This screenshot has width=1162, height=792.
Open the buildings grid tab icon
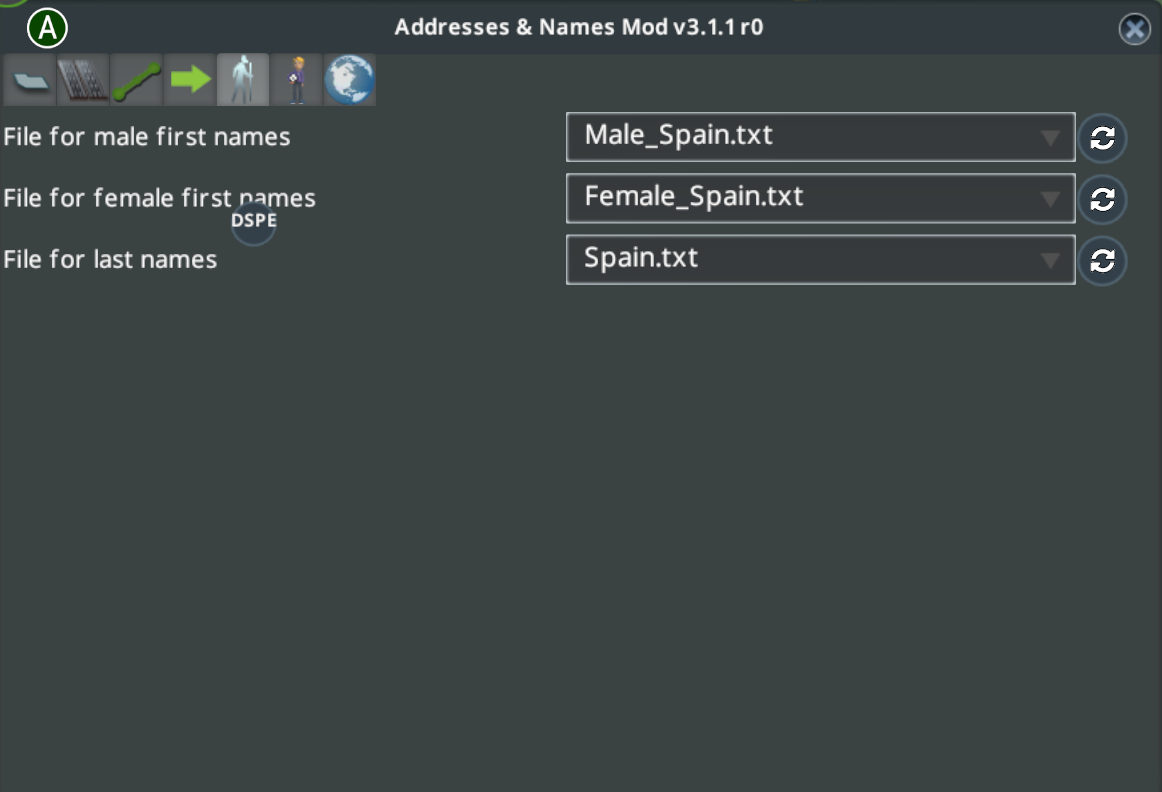tap(83, 79)
